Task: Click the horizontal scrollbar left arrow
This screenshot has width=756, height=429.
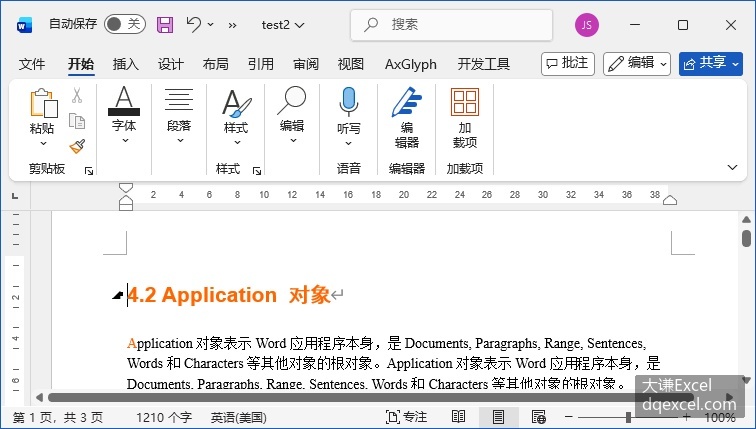Action: click(39, 398)
